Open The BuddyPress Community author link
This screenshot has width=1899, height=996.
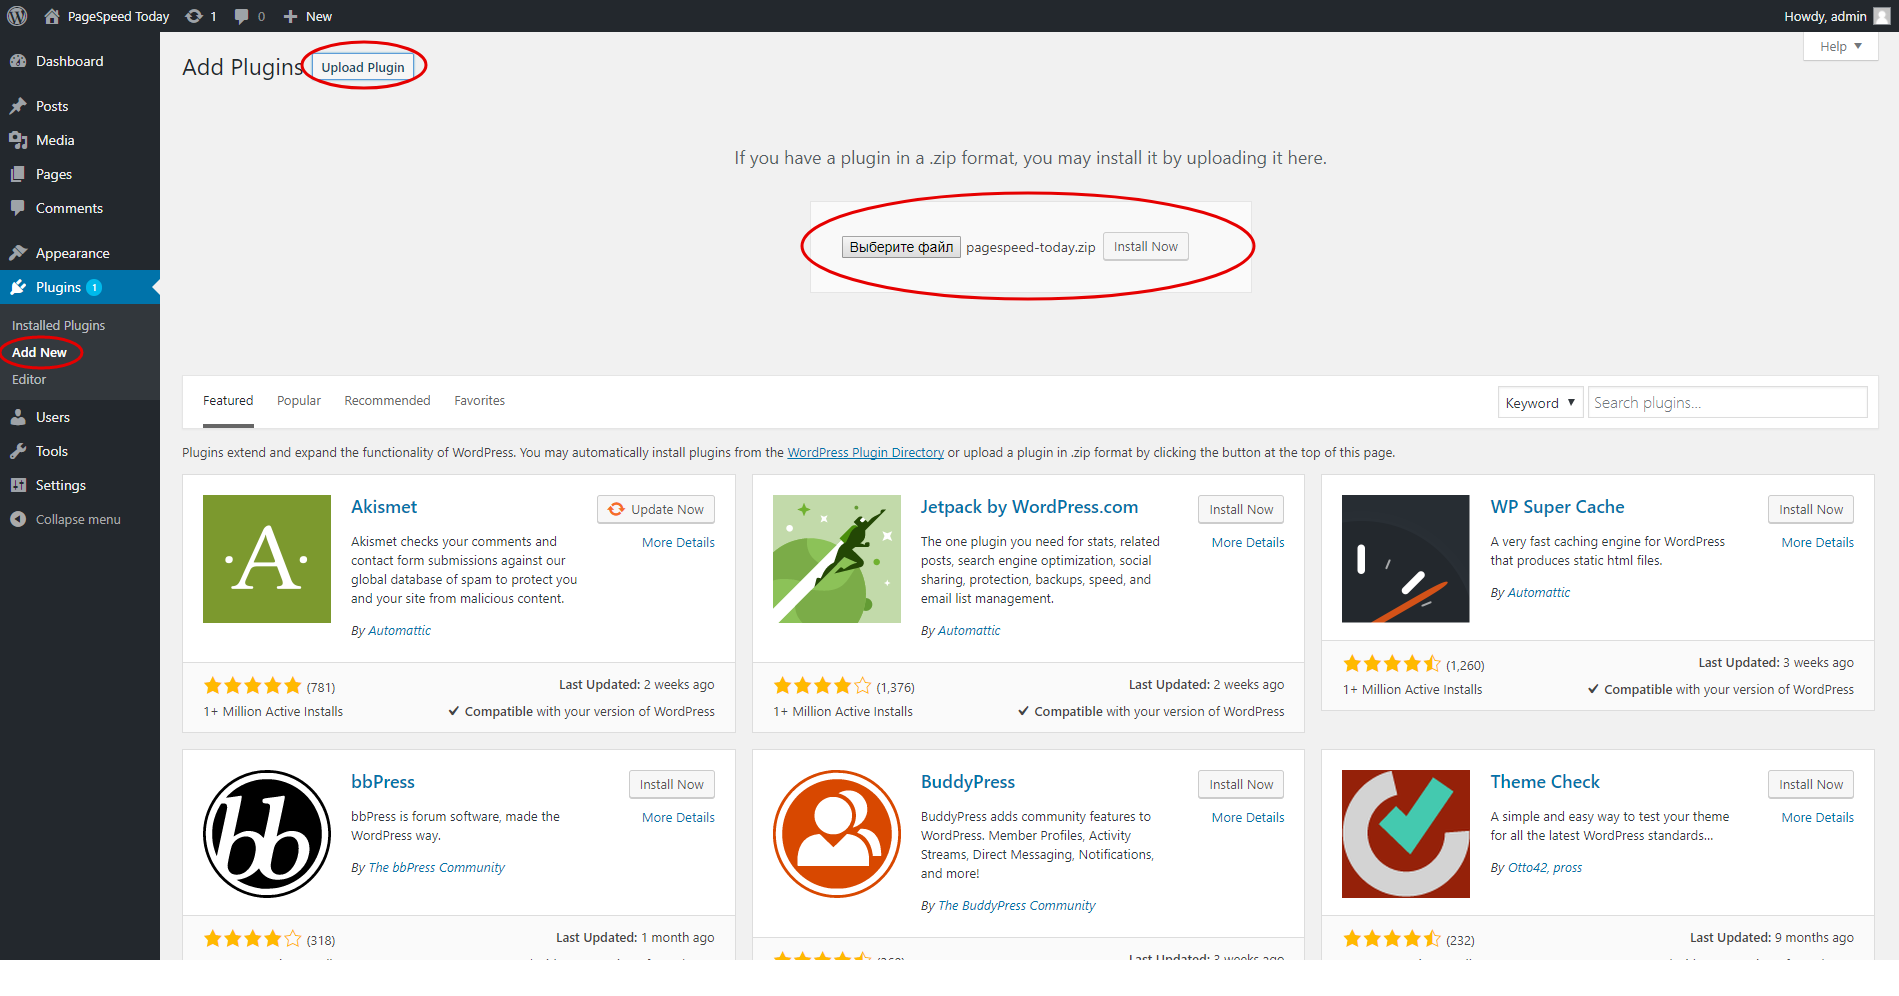click(1017, 906)
